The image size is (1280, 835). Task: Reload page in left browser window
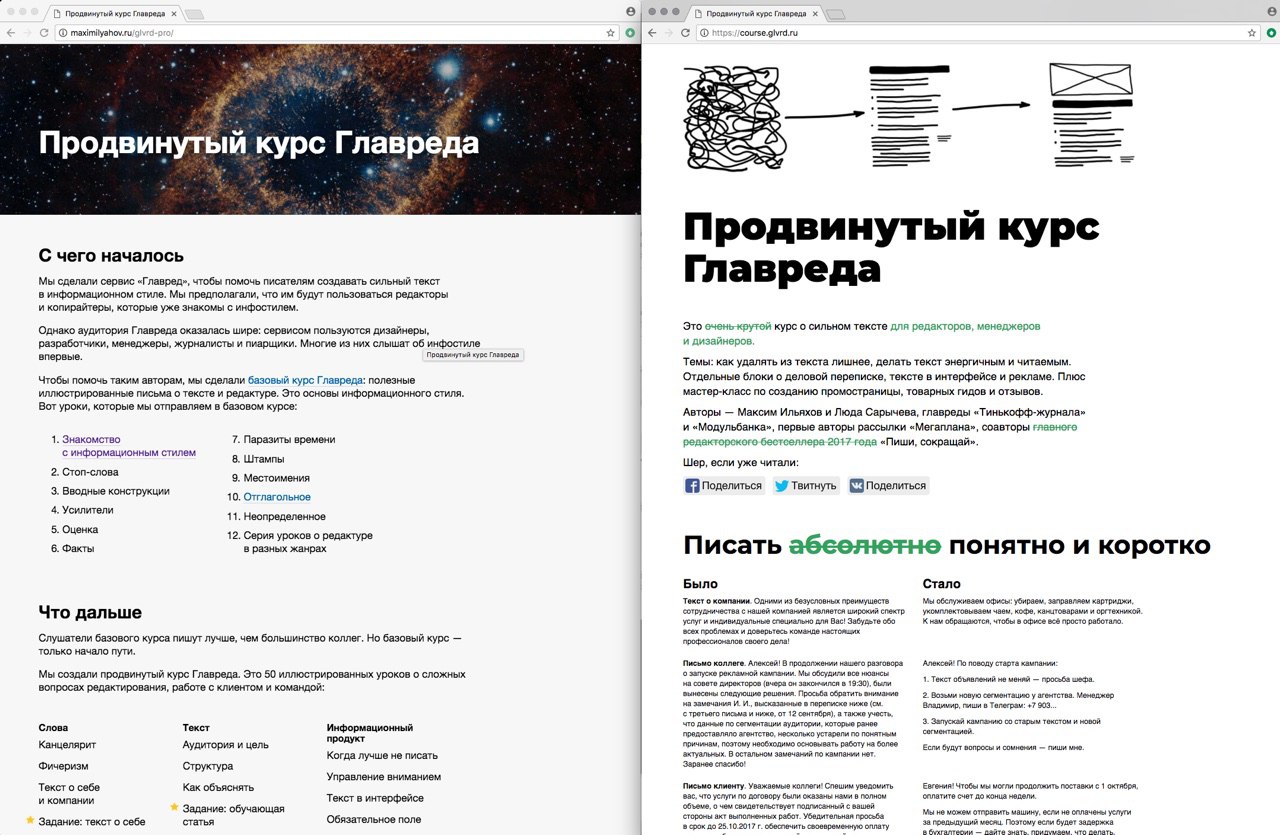[44, 33]
